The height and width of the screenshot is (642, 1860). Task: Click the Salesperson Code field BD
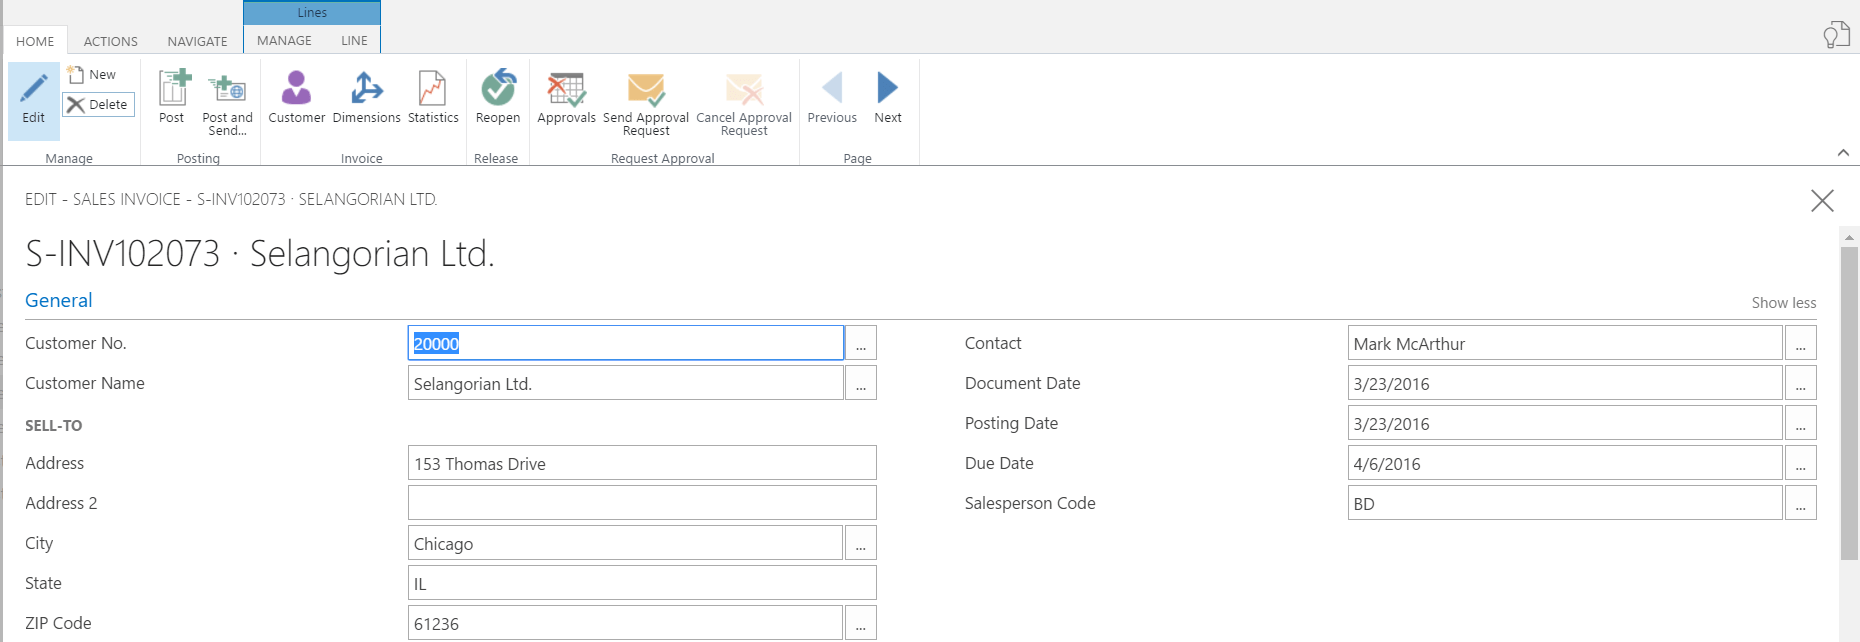(x=1565, y=503)
